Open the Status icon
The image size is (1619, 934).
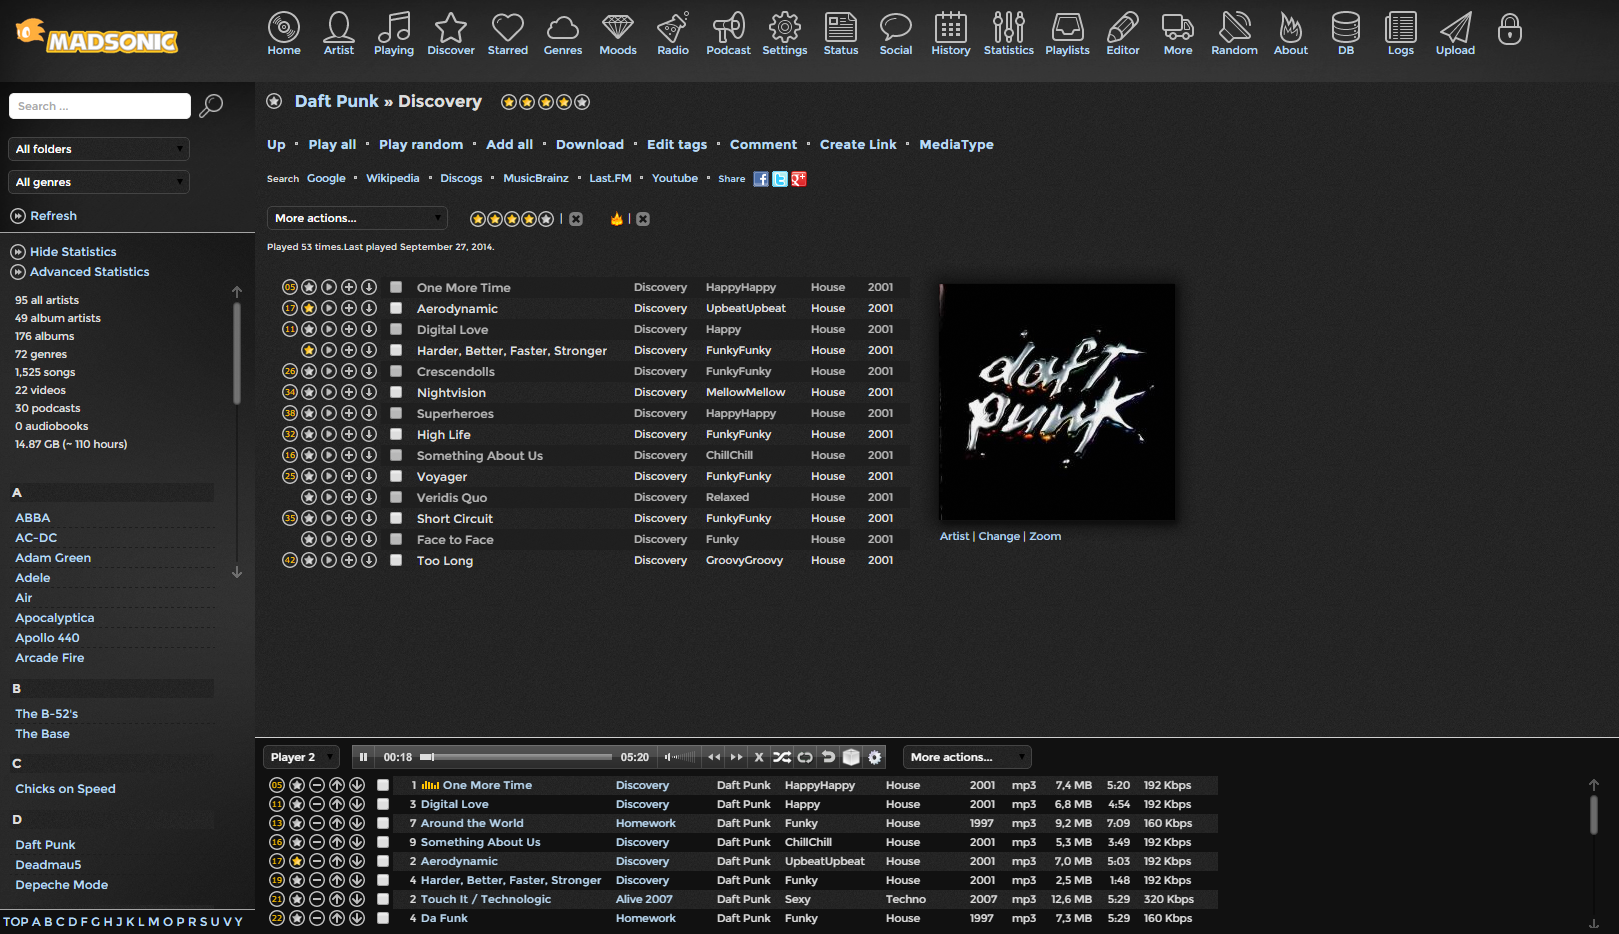coord(841,27)
